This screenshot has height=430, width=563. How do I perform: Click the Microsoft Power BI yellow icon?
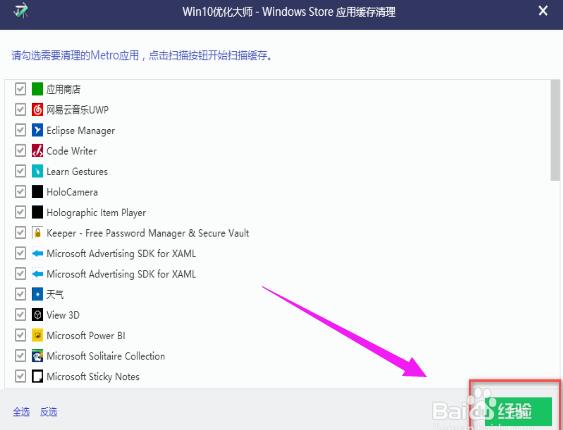(x=37, y=335)
